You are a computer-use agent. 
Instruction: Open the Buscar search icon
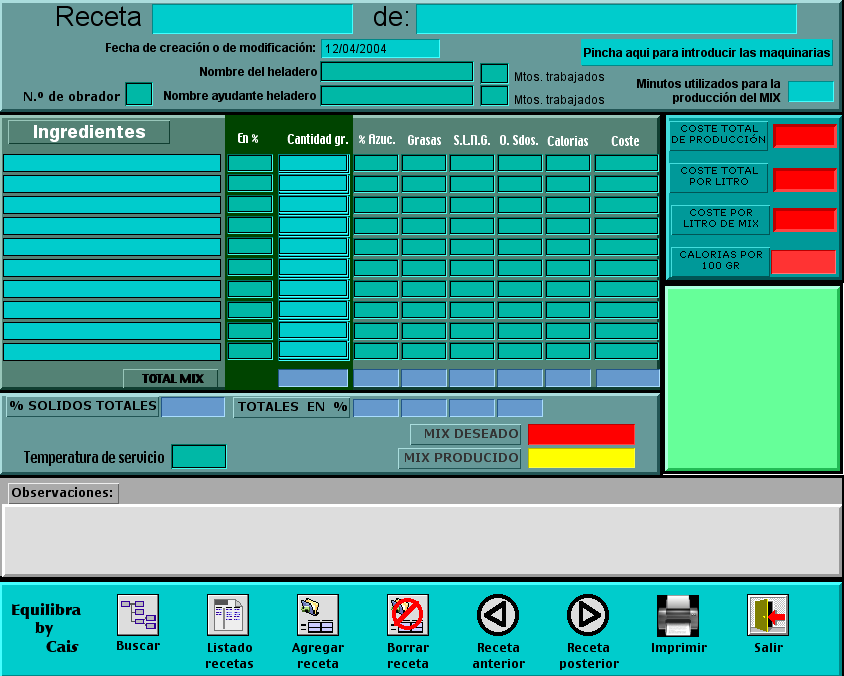tap(138, 615)
